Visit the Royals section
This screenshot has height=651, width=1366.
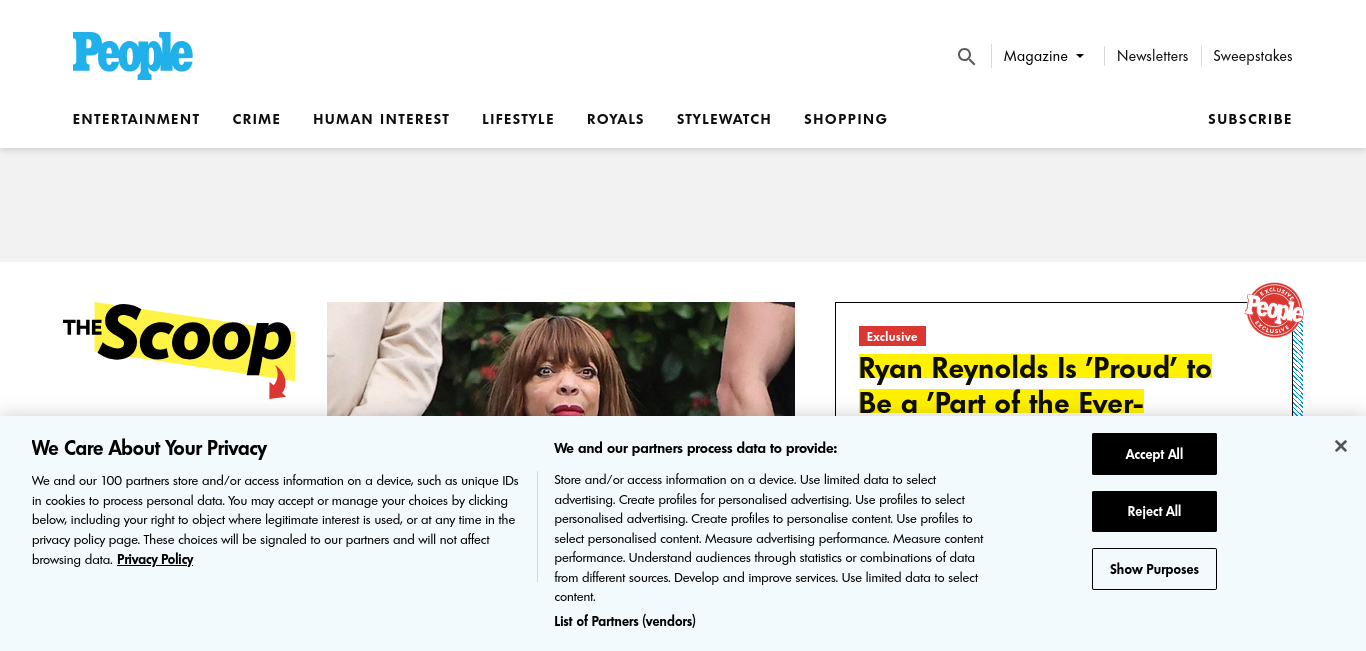click(x=615, y=119)
